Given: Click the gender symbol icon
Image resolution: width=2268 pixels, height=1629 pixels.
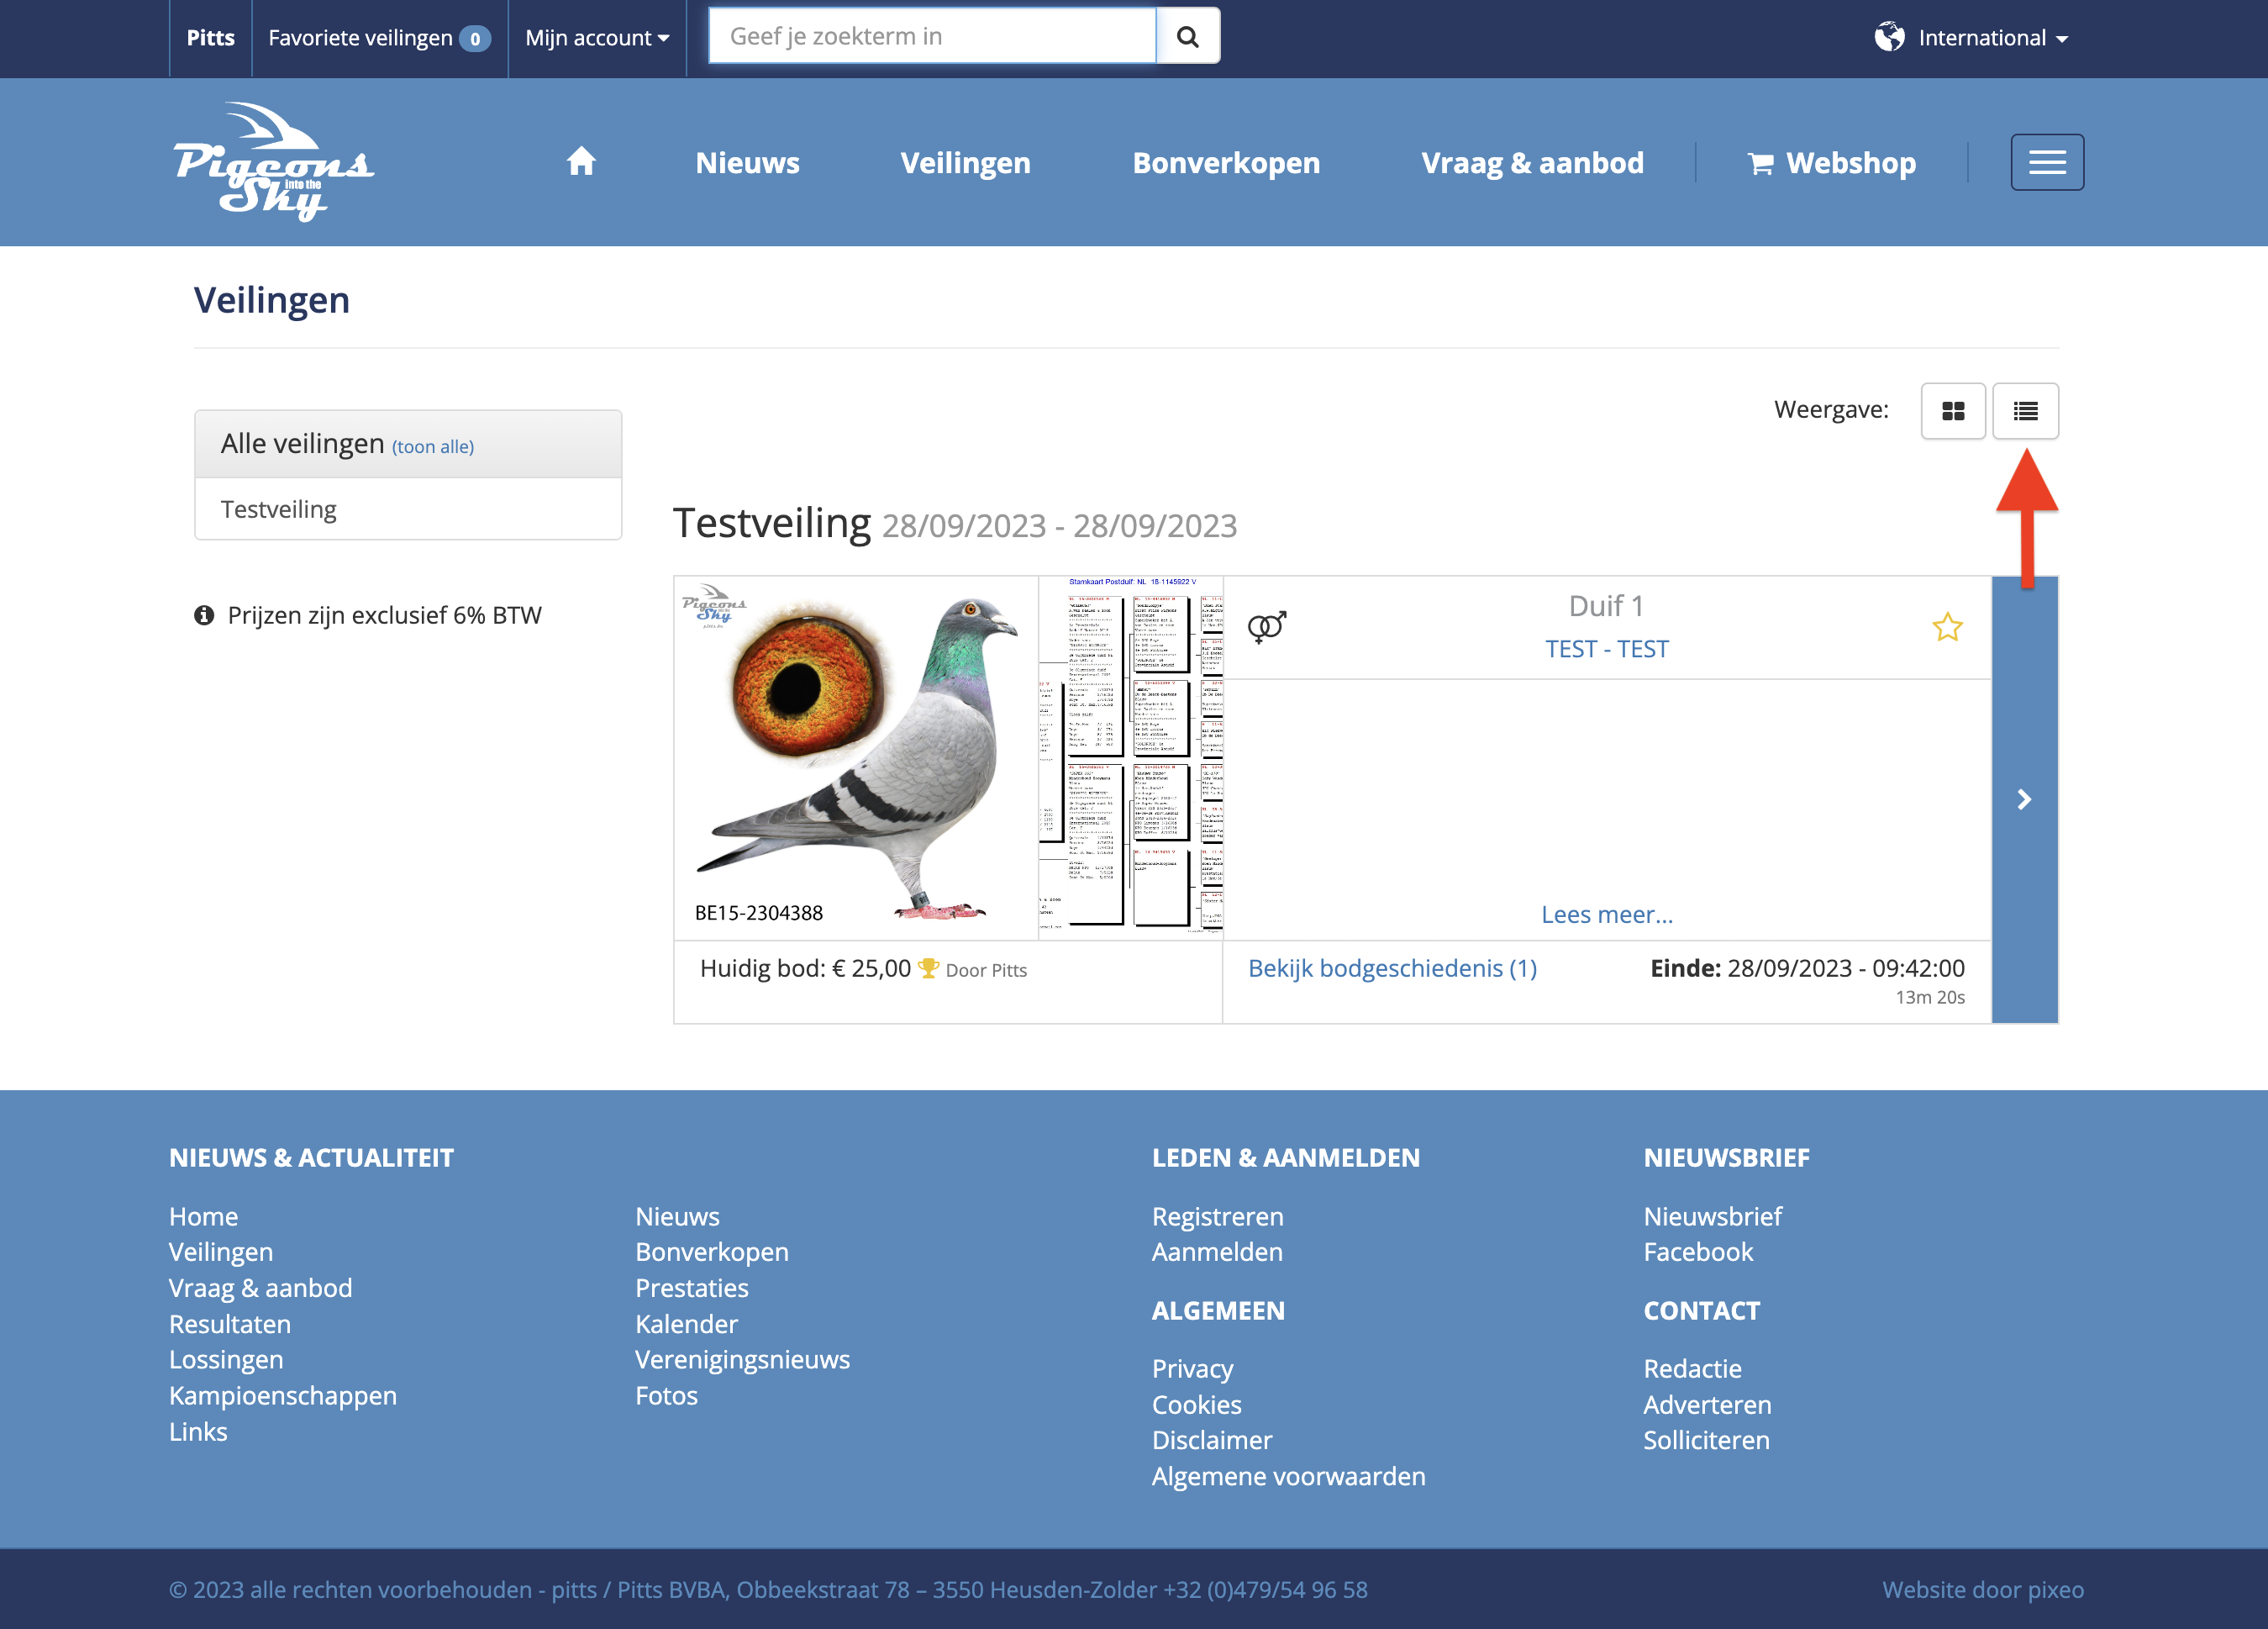Looking at the screenshot, I should [1266, 627].
